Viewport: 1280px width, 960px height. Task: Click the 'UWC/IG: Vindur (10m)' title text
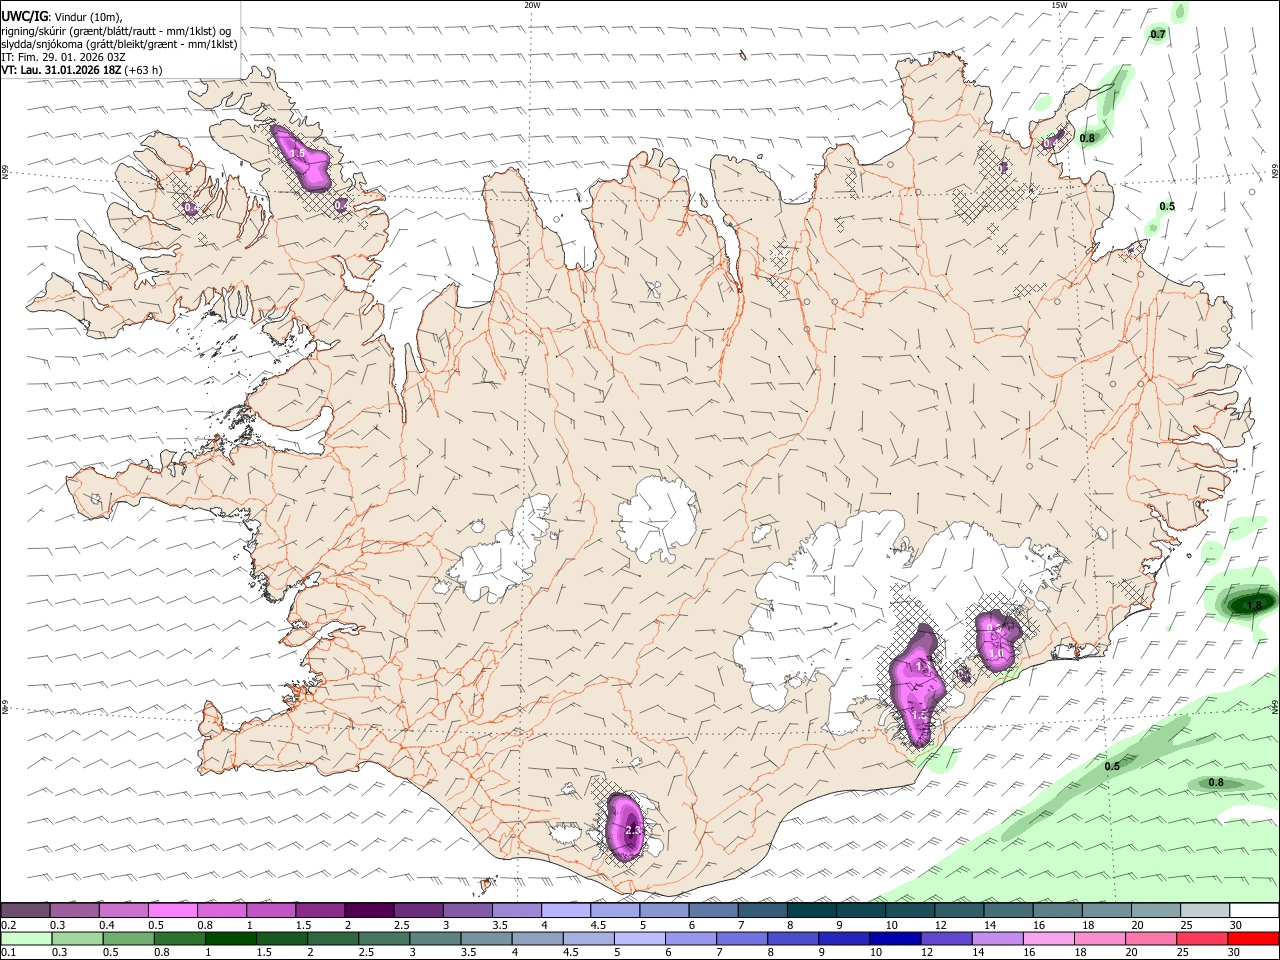pyautogui.click(x=62, y=17)
